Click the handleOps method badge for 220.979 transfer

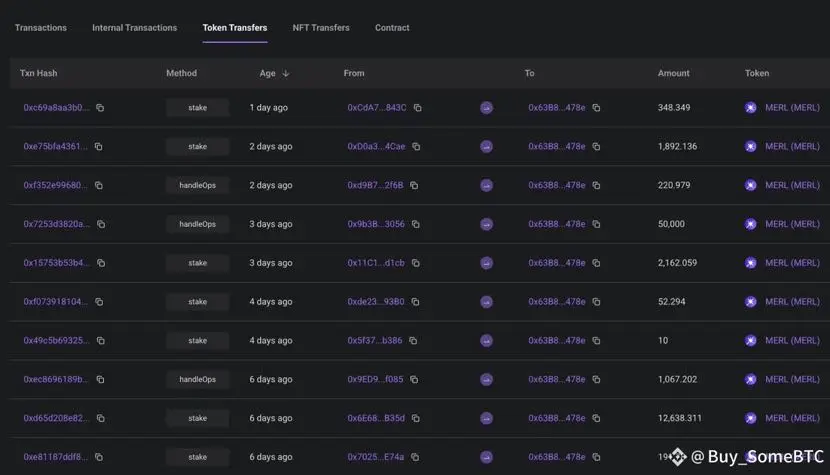coord(197,186)
